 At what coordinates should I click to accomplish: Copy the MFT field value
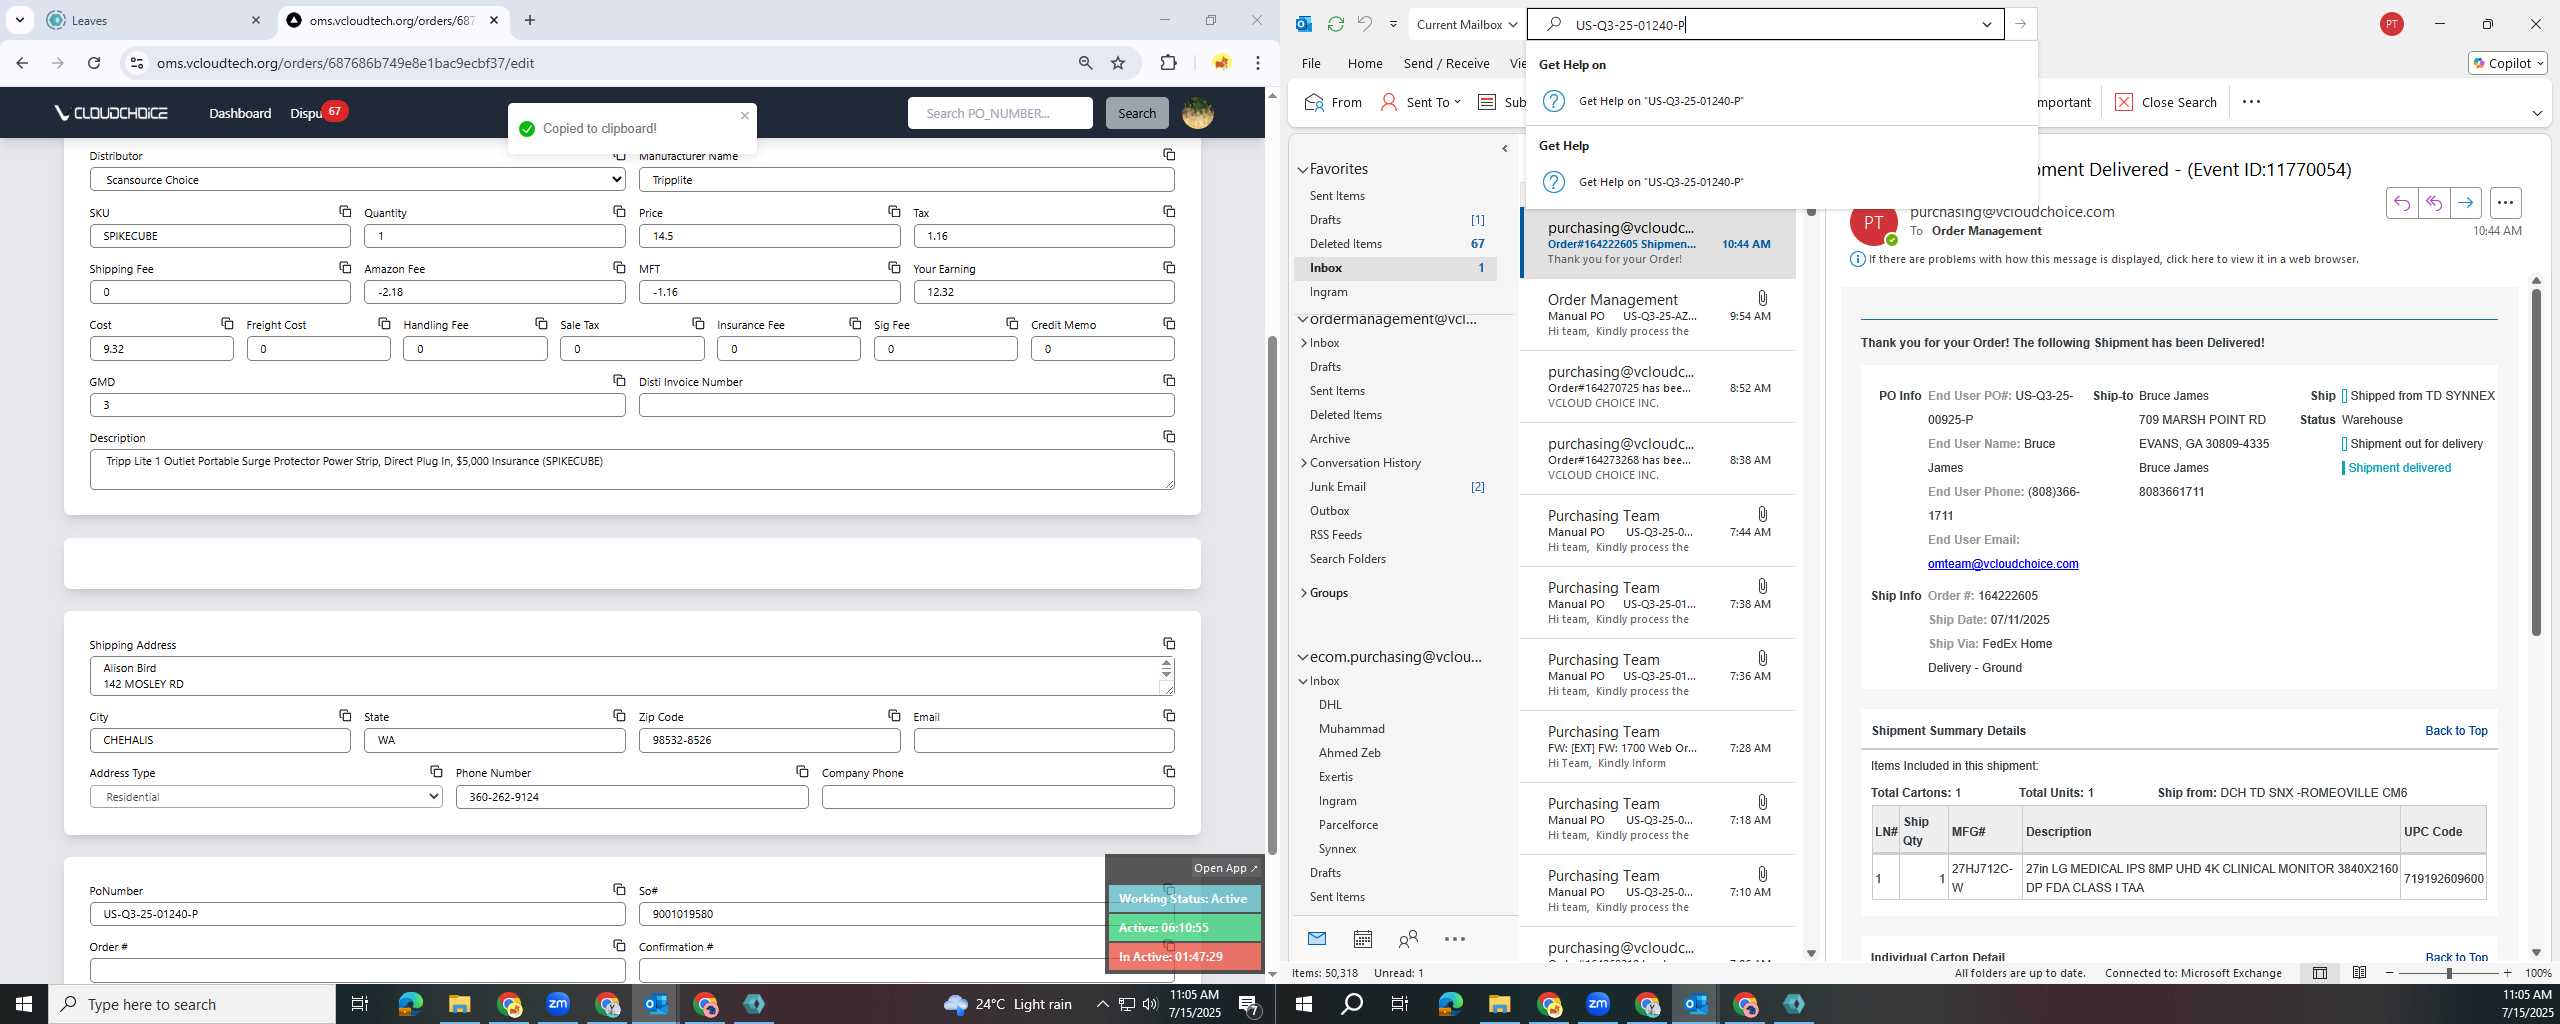[894, 267]
